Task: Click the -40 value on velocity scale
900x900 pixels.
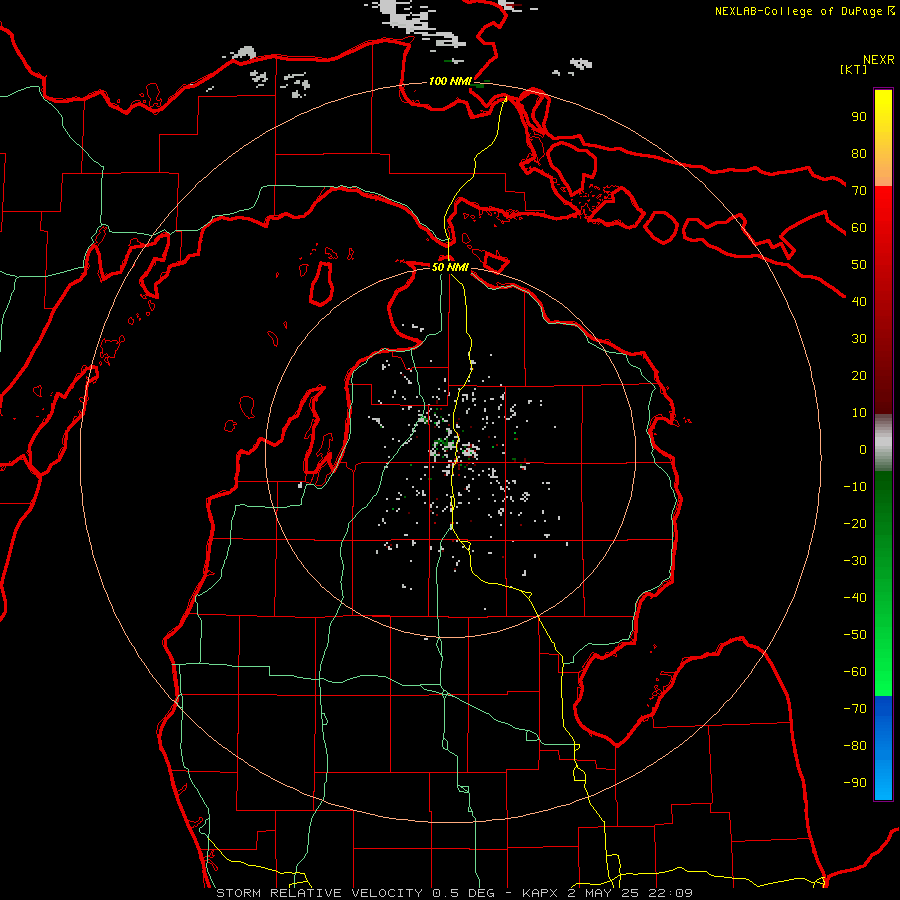Action: (x=855, y=598)
